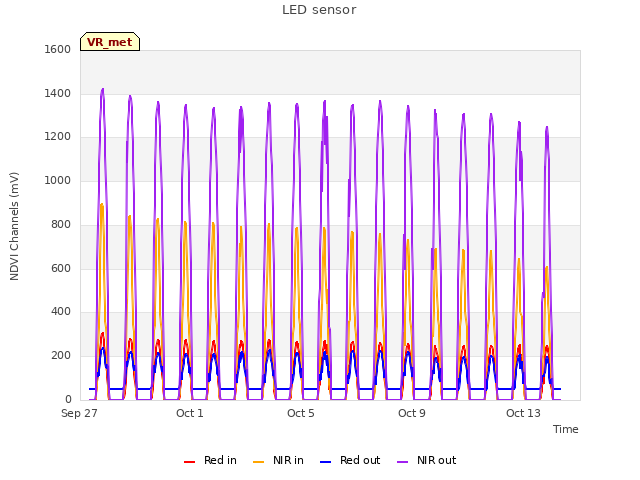The width and height of the screenshot is (640, 480).
Task: Toggle the Red out legend entry
Action: (x=350, y=460)
